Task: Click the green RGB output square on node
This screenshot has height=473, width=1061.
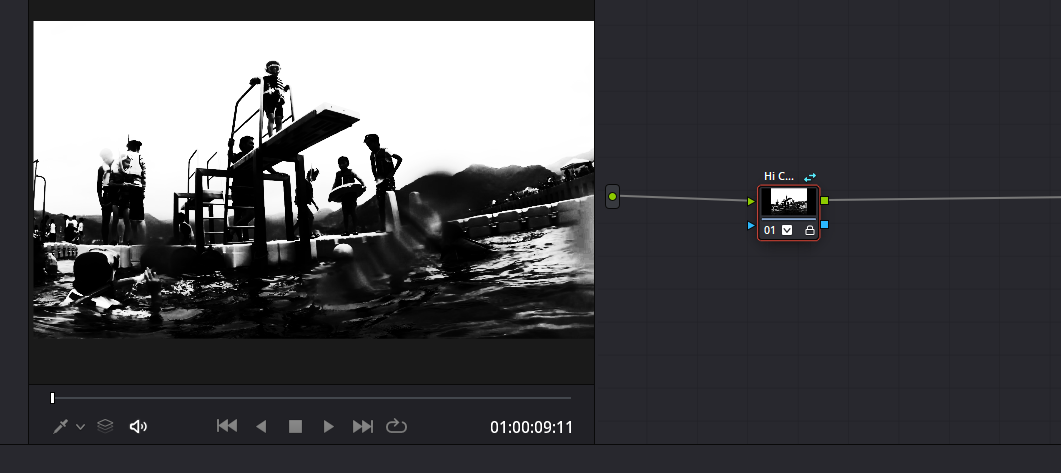Action: click(x=824, y=200)
